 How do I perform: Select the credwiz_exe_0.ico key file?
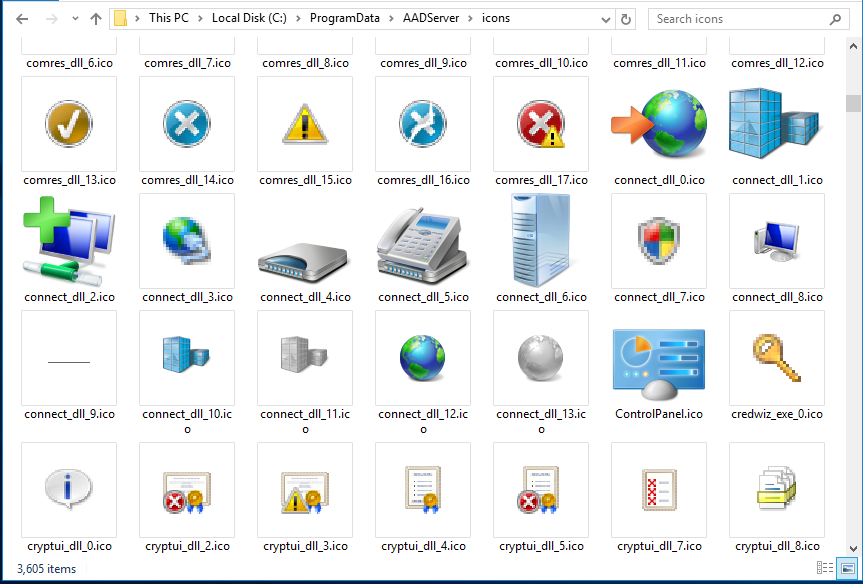point(777,359)
